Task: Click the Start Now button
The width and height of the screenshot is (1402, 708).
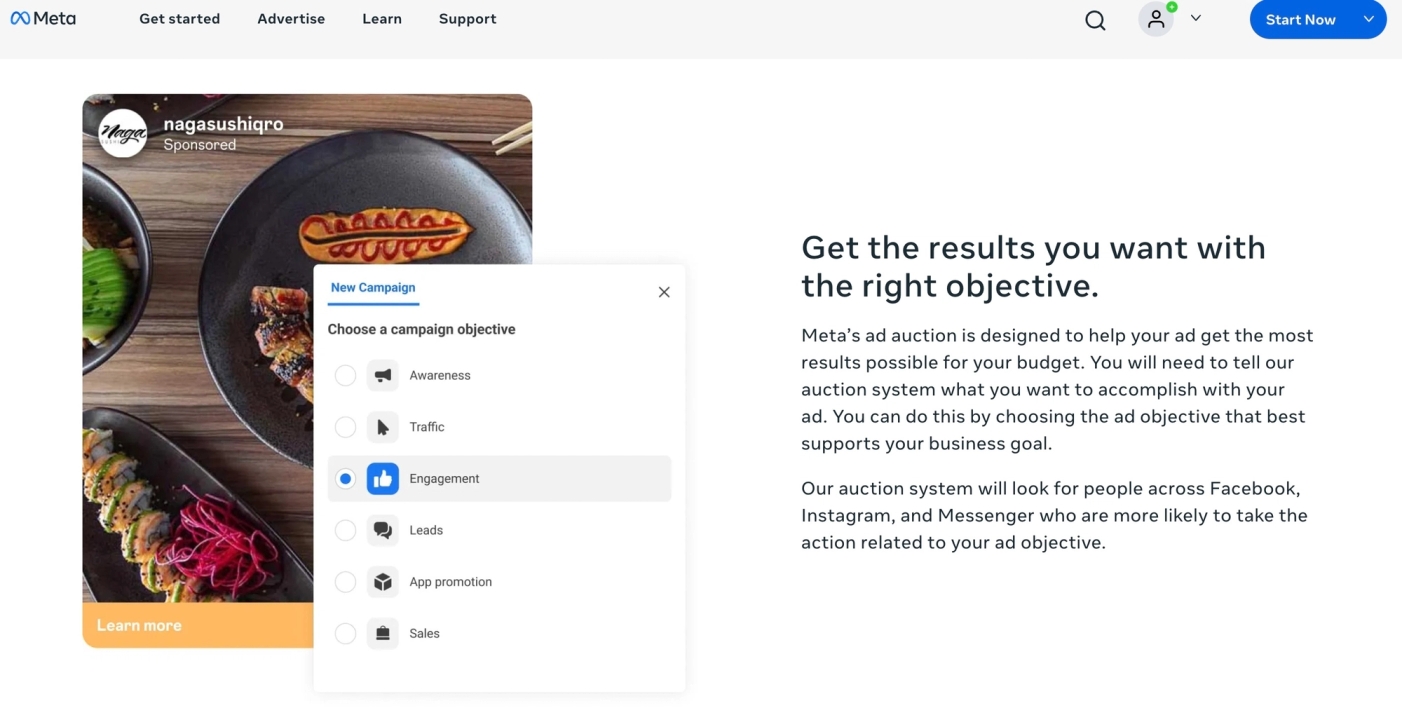Action: point(1301,19)
